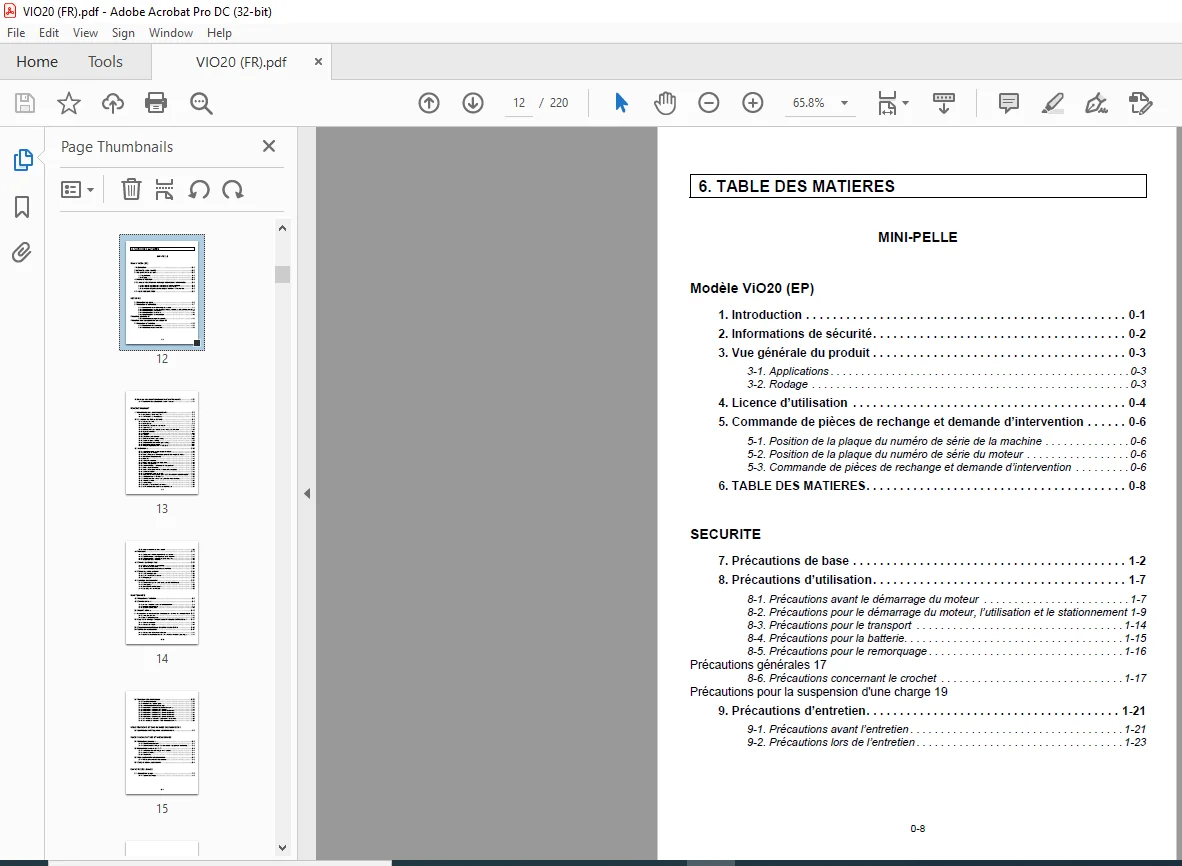Activate the Hand pan tool

[665, 103]
